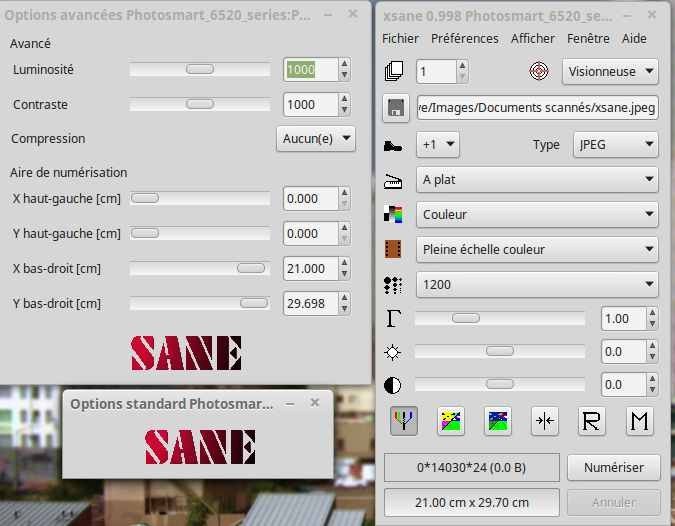Click the 21.00 cm x 29.70 cm size button

click(472, 502)
